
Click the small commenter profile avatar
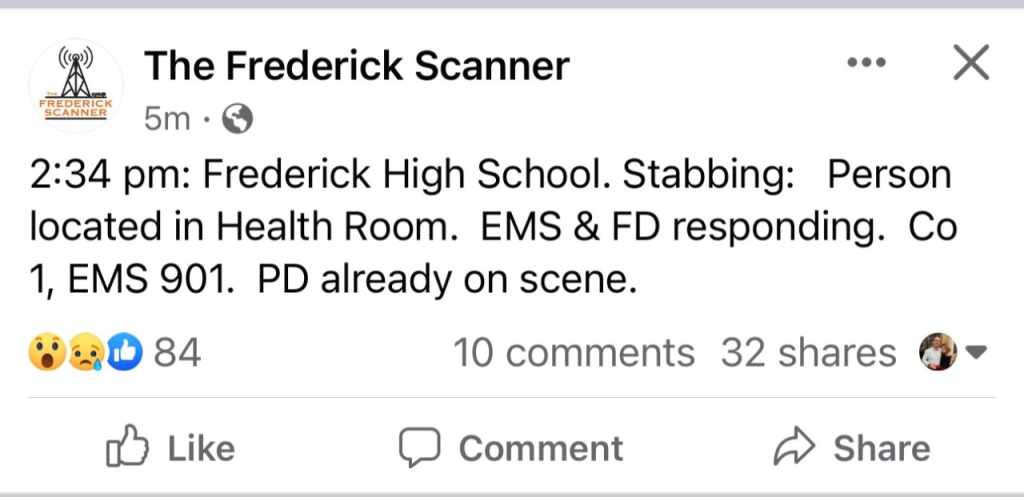click(938, 352)
